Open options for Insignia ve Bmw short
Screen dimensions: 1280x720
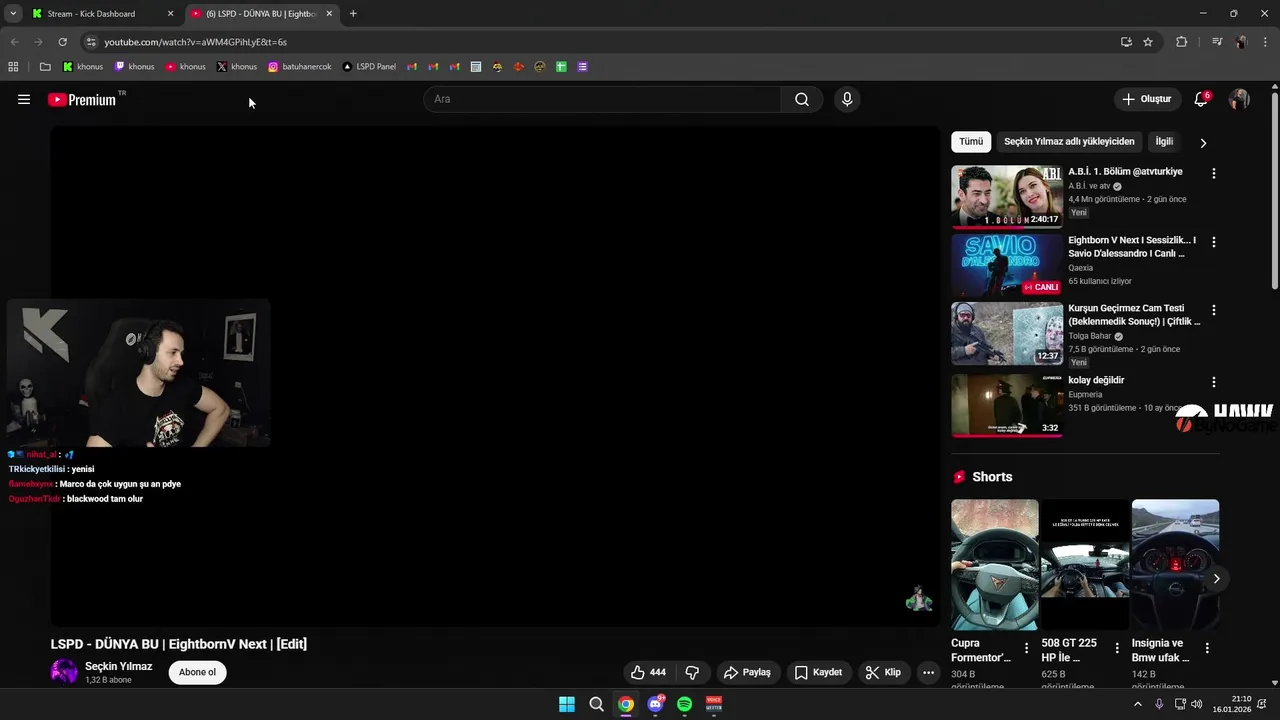click(1207, 648)
